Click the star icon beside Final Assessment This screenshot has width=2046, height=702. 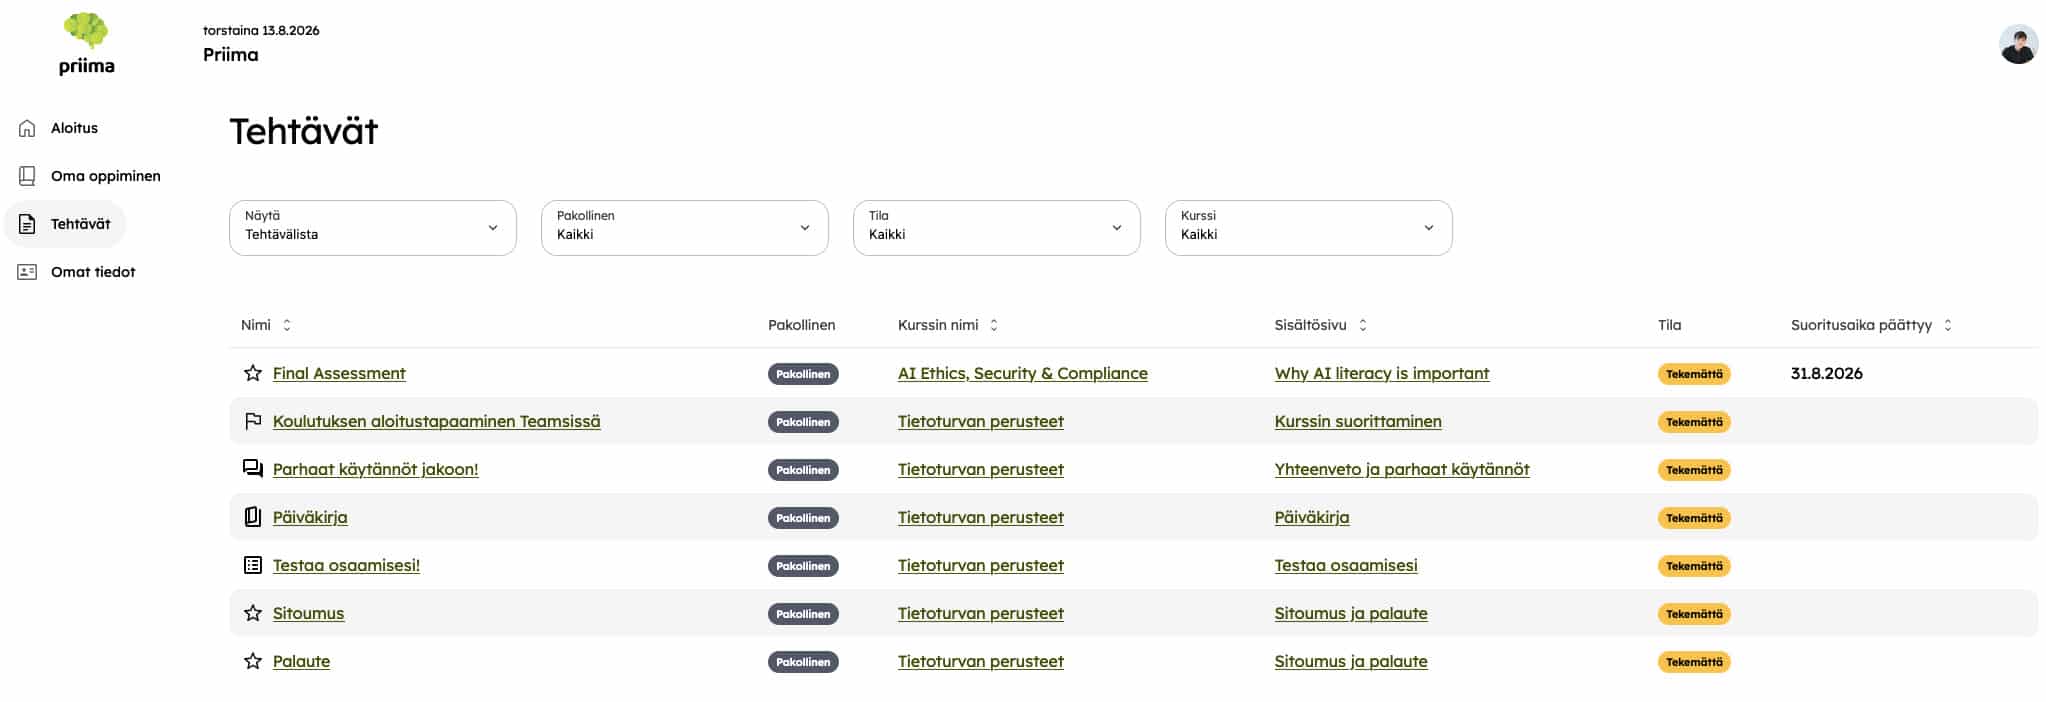(x=253, y=373)
